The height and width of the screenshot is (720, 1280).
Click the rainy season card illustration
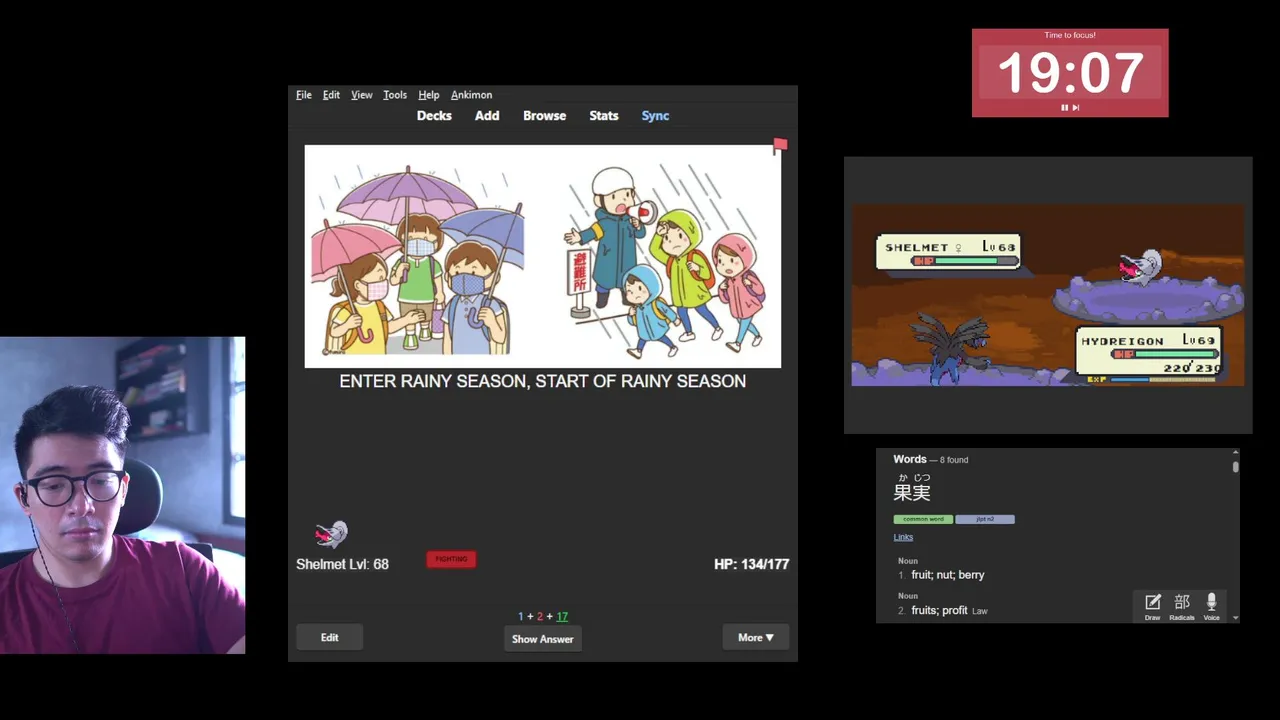(543, 257)
